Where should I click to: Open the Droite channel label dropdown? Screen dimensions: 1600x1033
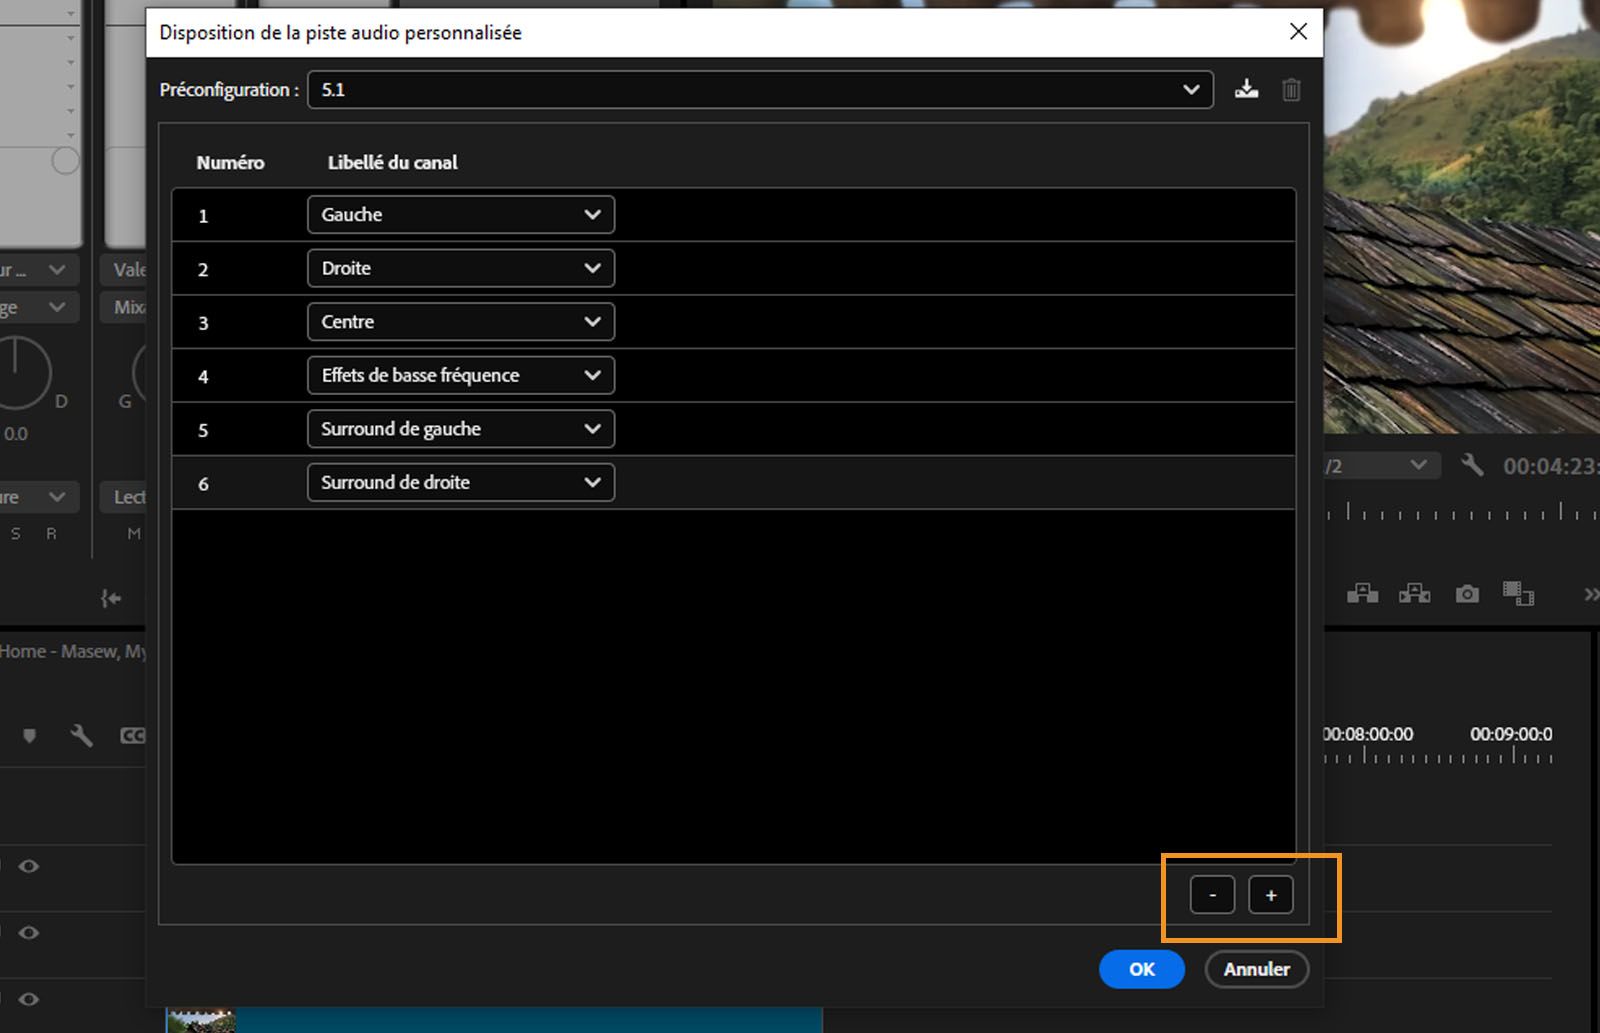click(461, 268)
